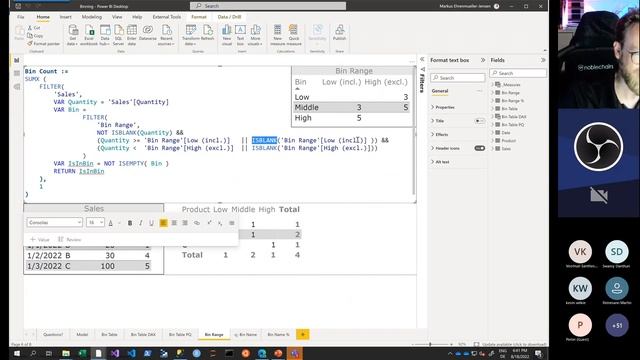Click the Quick measure ribbon icon
The width and height of the screenshot is (640, 360).
[294, 35]
